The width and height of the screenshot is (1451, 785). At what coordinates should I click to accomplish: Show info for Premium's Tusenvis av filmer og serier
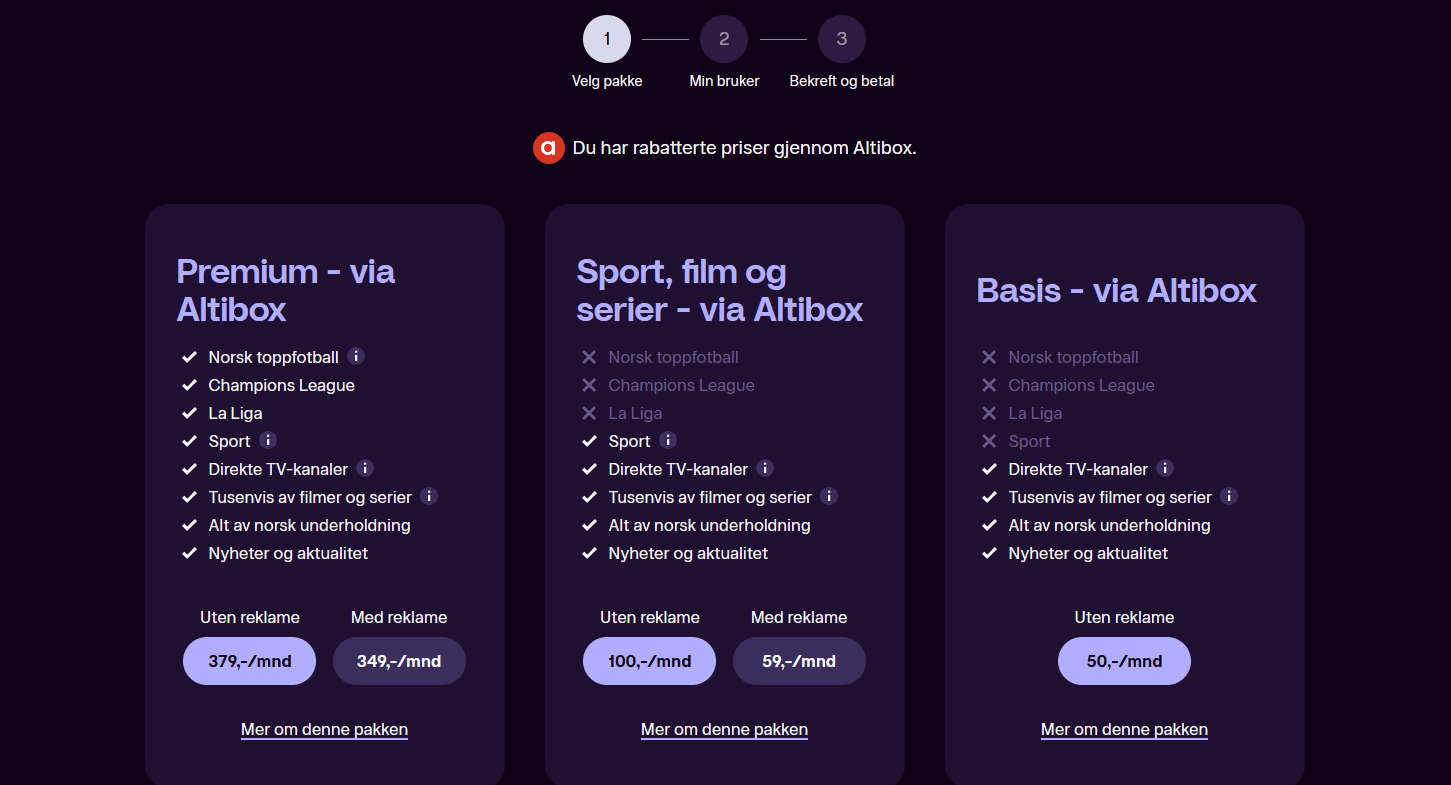point(429,496)
